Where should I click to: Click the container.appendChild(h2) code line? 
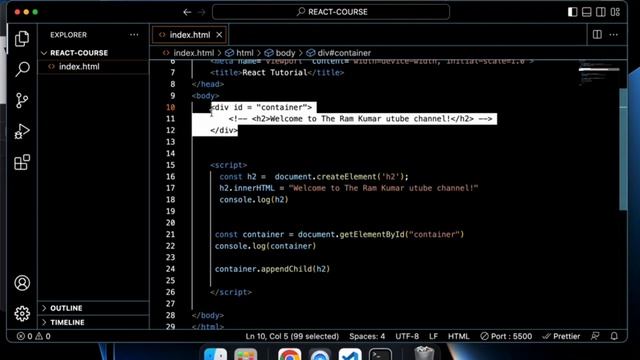(272, 269)
